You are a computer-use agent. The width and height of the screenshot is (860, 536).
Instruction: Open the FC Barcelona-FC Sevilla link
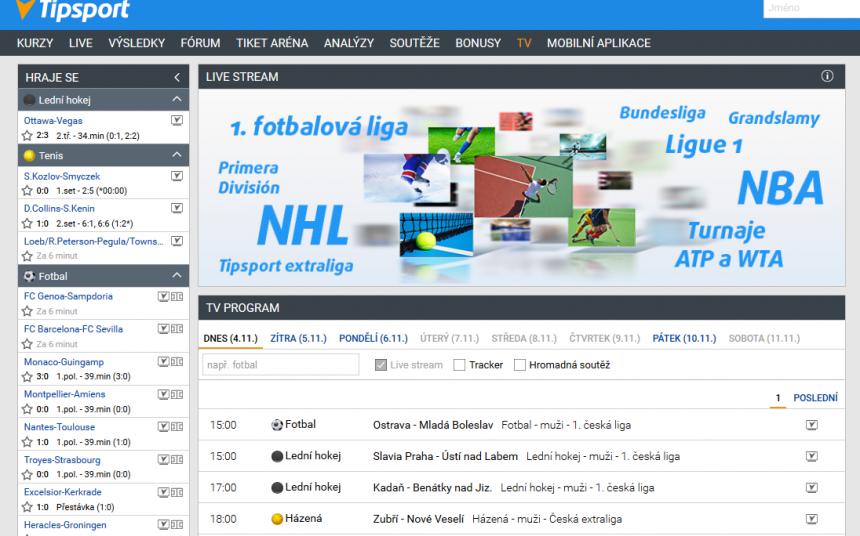pos(73,329)
